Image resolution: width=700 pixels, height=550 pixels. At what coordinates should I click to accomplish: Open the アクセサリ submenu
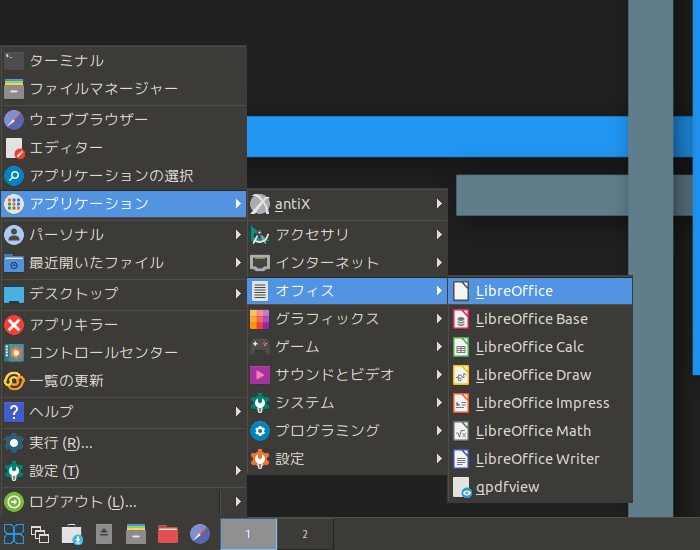click(347, 235)
